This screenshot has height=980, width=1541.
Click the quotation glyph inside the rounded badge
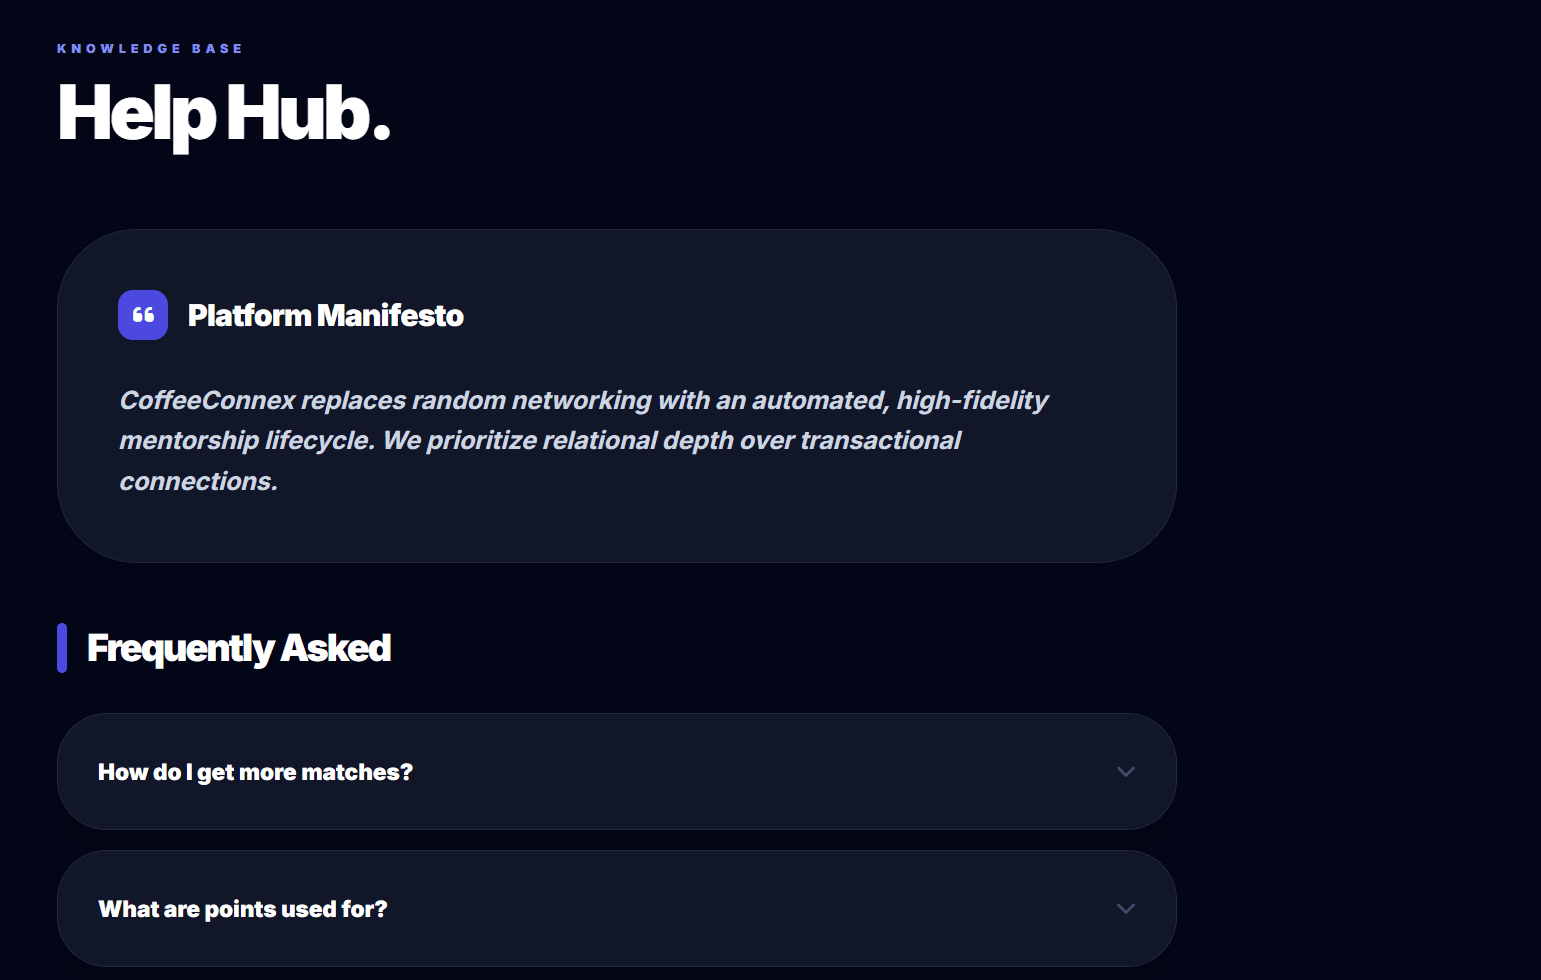142,315
